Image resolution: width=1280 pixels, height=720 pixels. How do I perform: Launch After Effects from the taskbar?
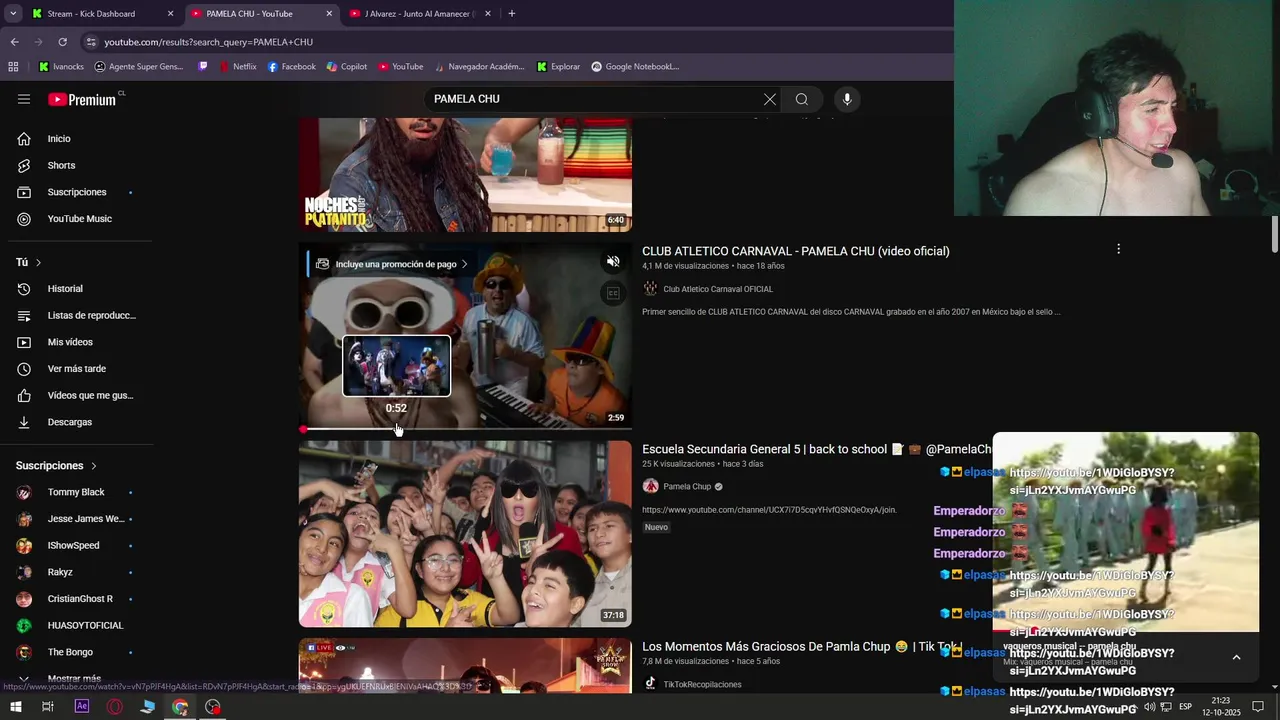click(82, 707)
